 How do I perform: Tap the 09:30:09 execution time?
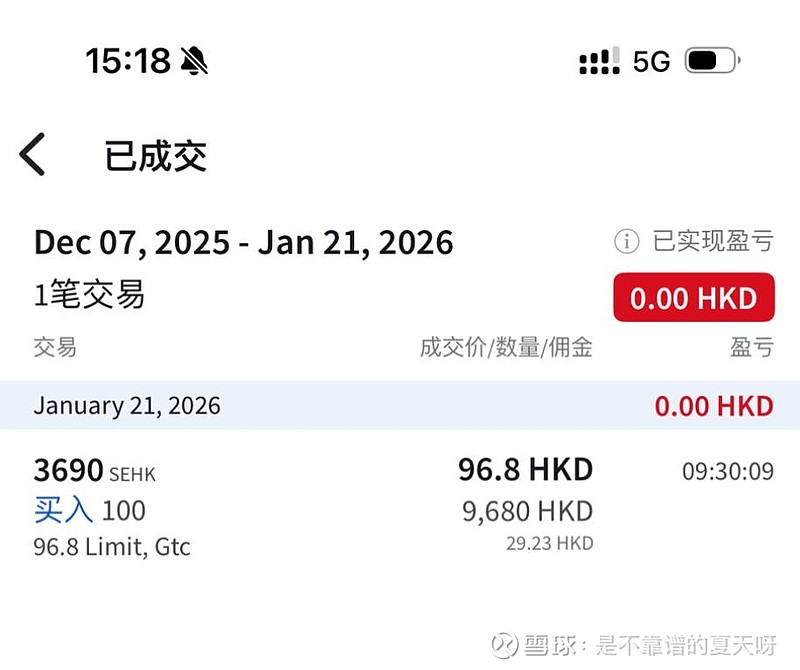727,471
